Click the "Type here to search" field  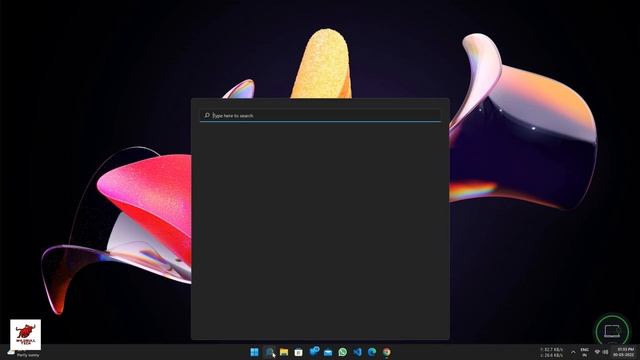pyautogui.click(x=320, y=116)
